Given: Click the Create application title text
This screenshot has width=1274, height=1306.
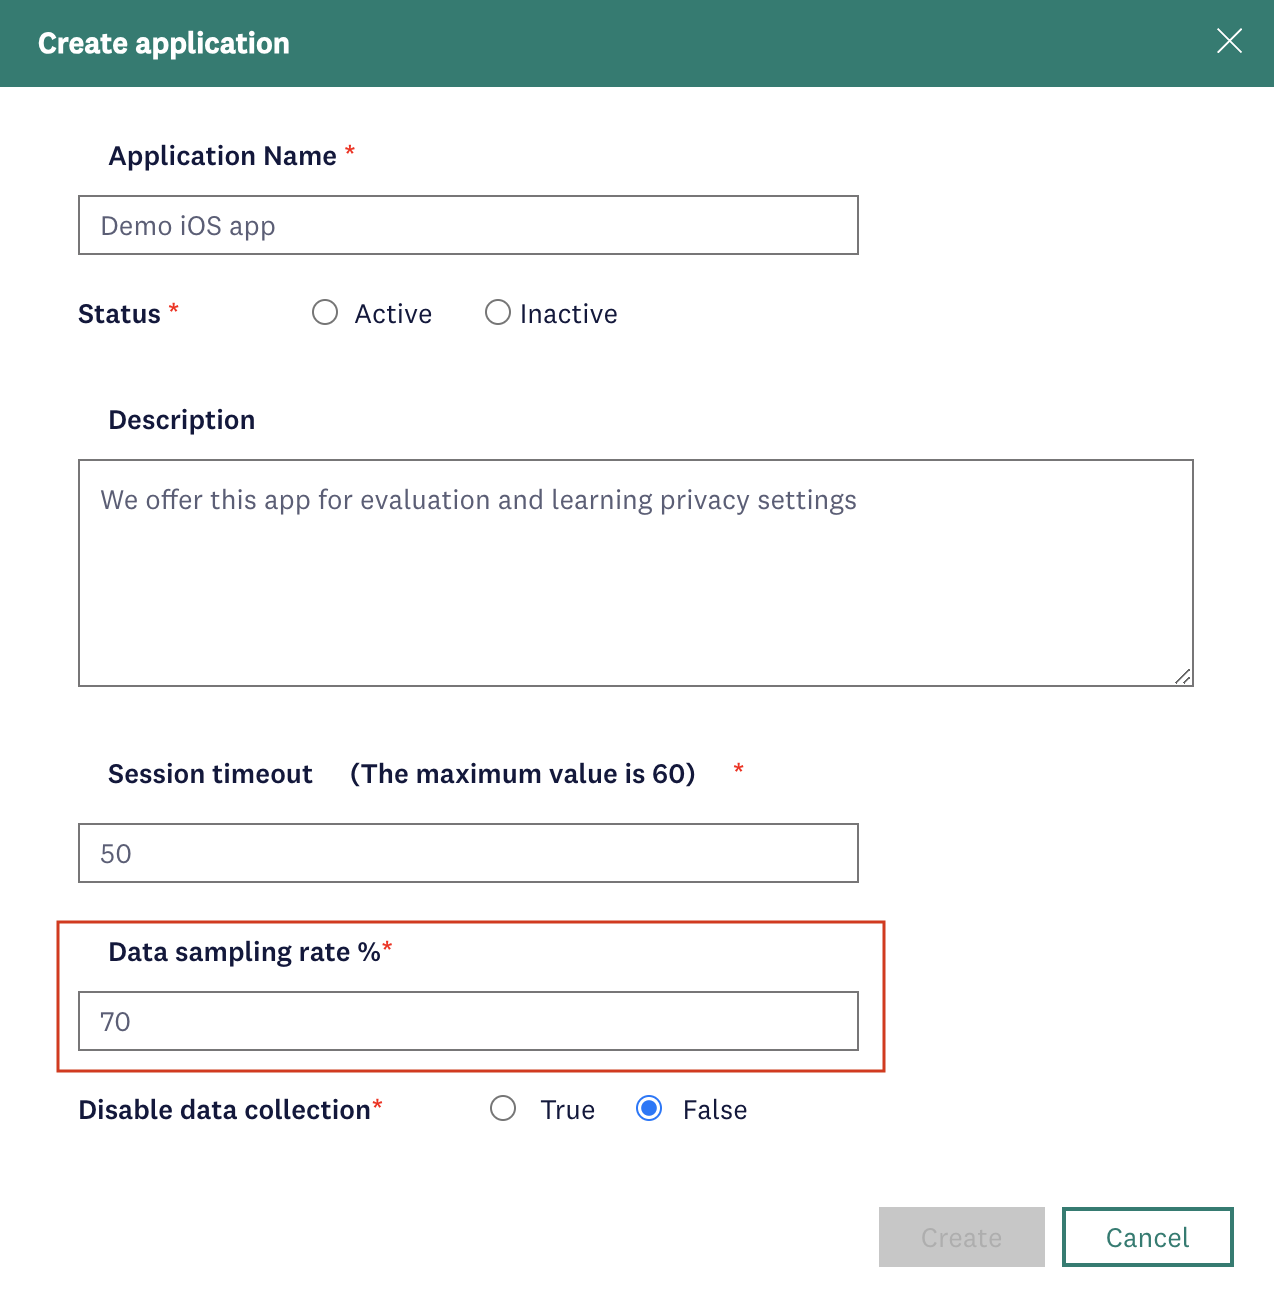Looking at the screenshot, I should pos(164,43).
